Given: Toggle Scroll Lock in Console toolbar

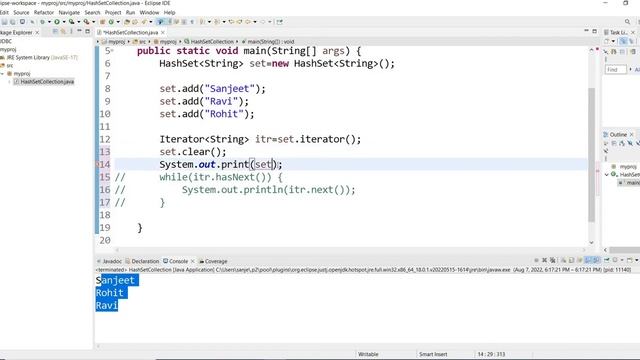Looking at the screenshot, I should [571, 260].
